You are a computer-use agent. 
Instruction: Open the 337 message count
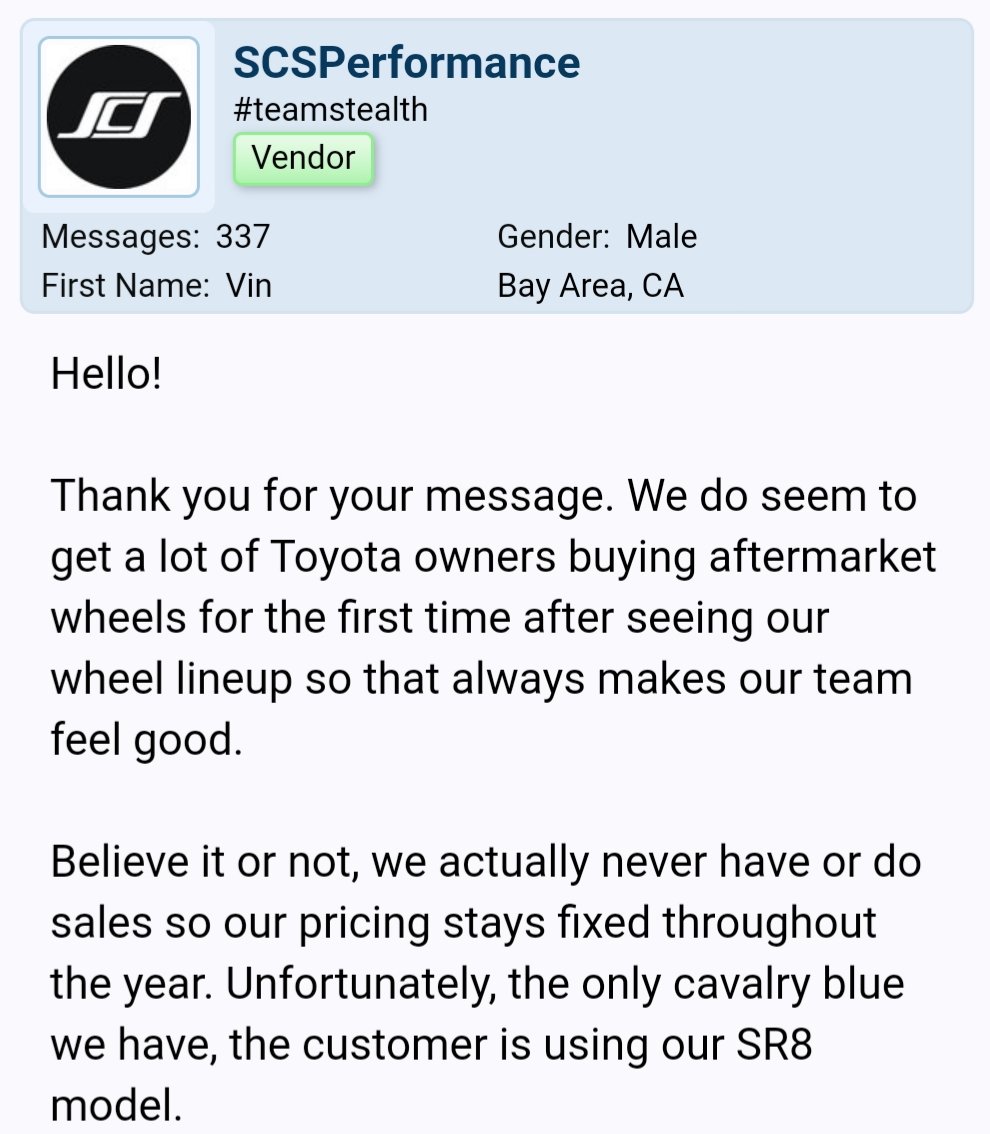point(242,236)
